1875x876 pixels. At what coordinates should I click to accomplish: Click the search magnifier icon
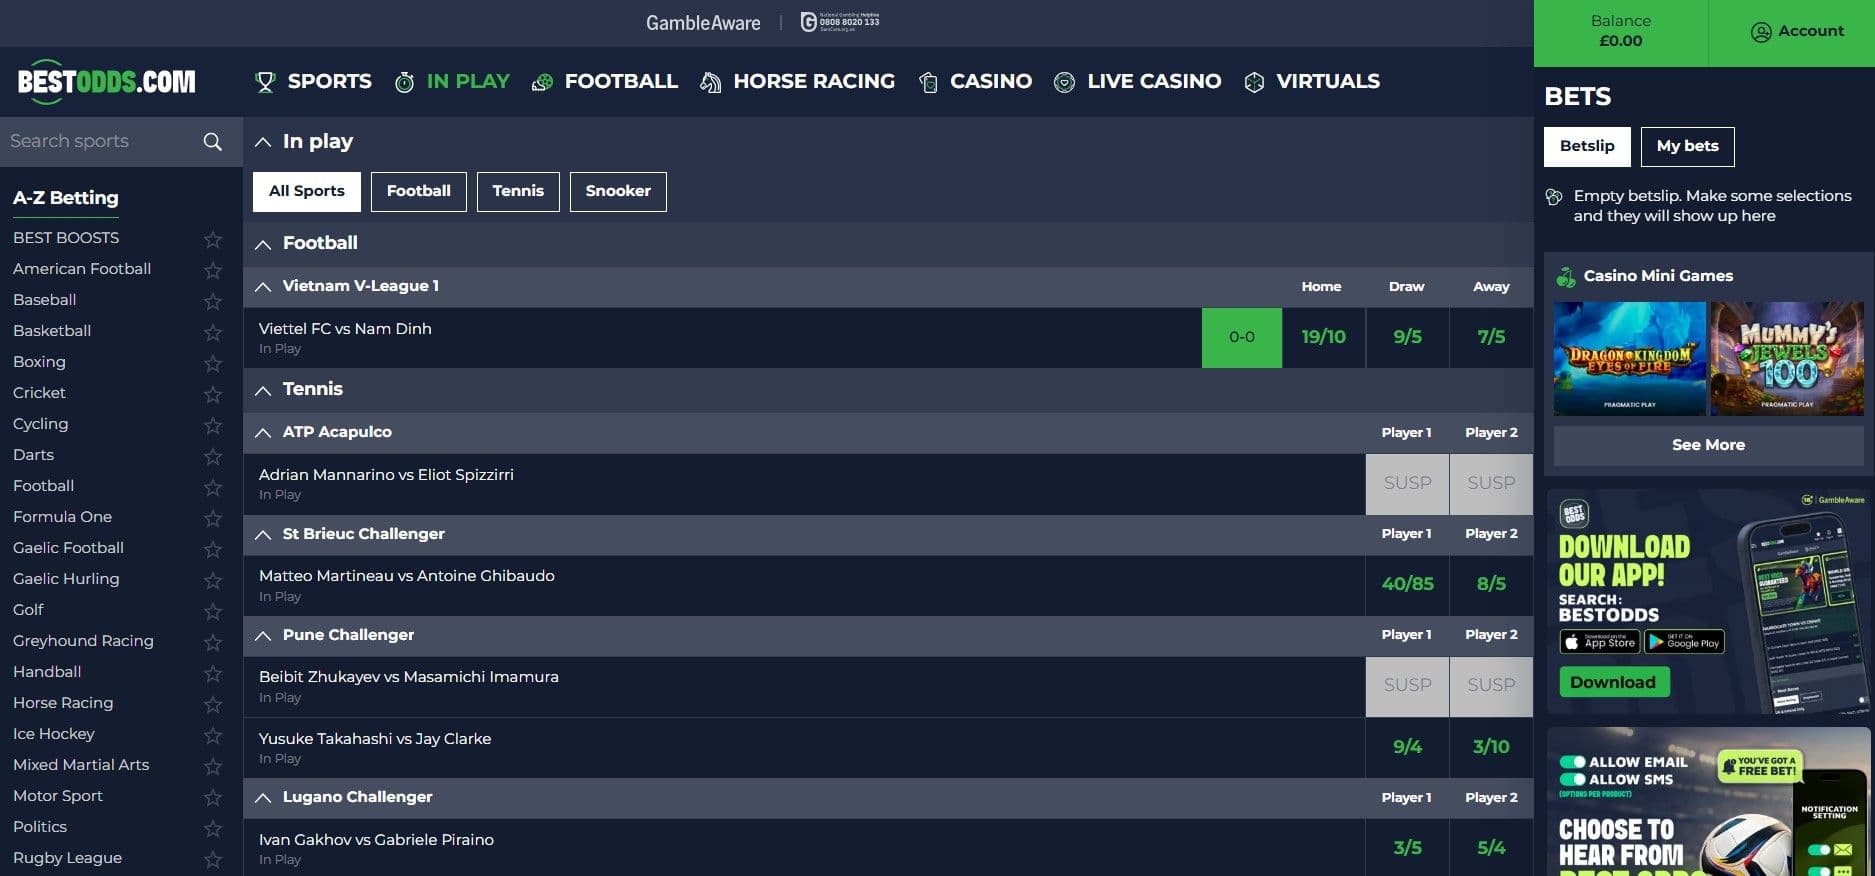(213, 142)
